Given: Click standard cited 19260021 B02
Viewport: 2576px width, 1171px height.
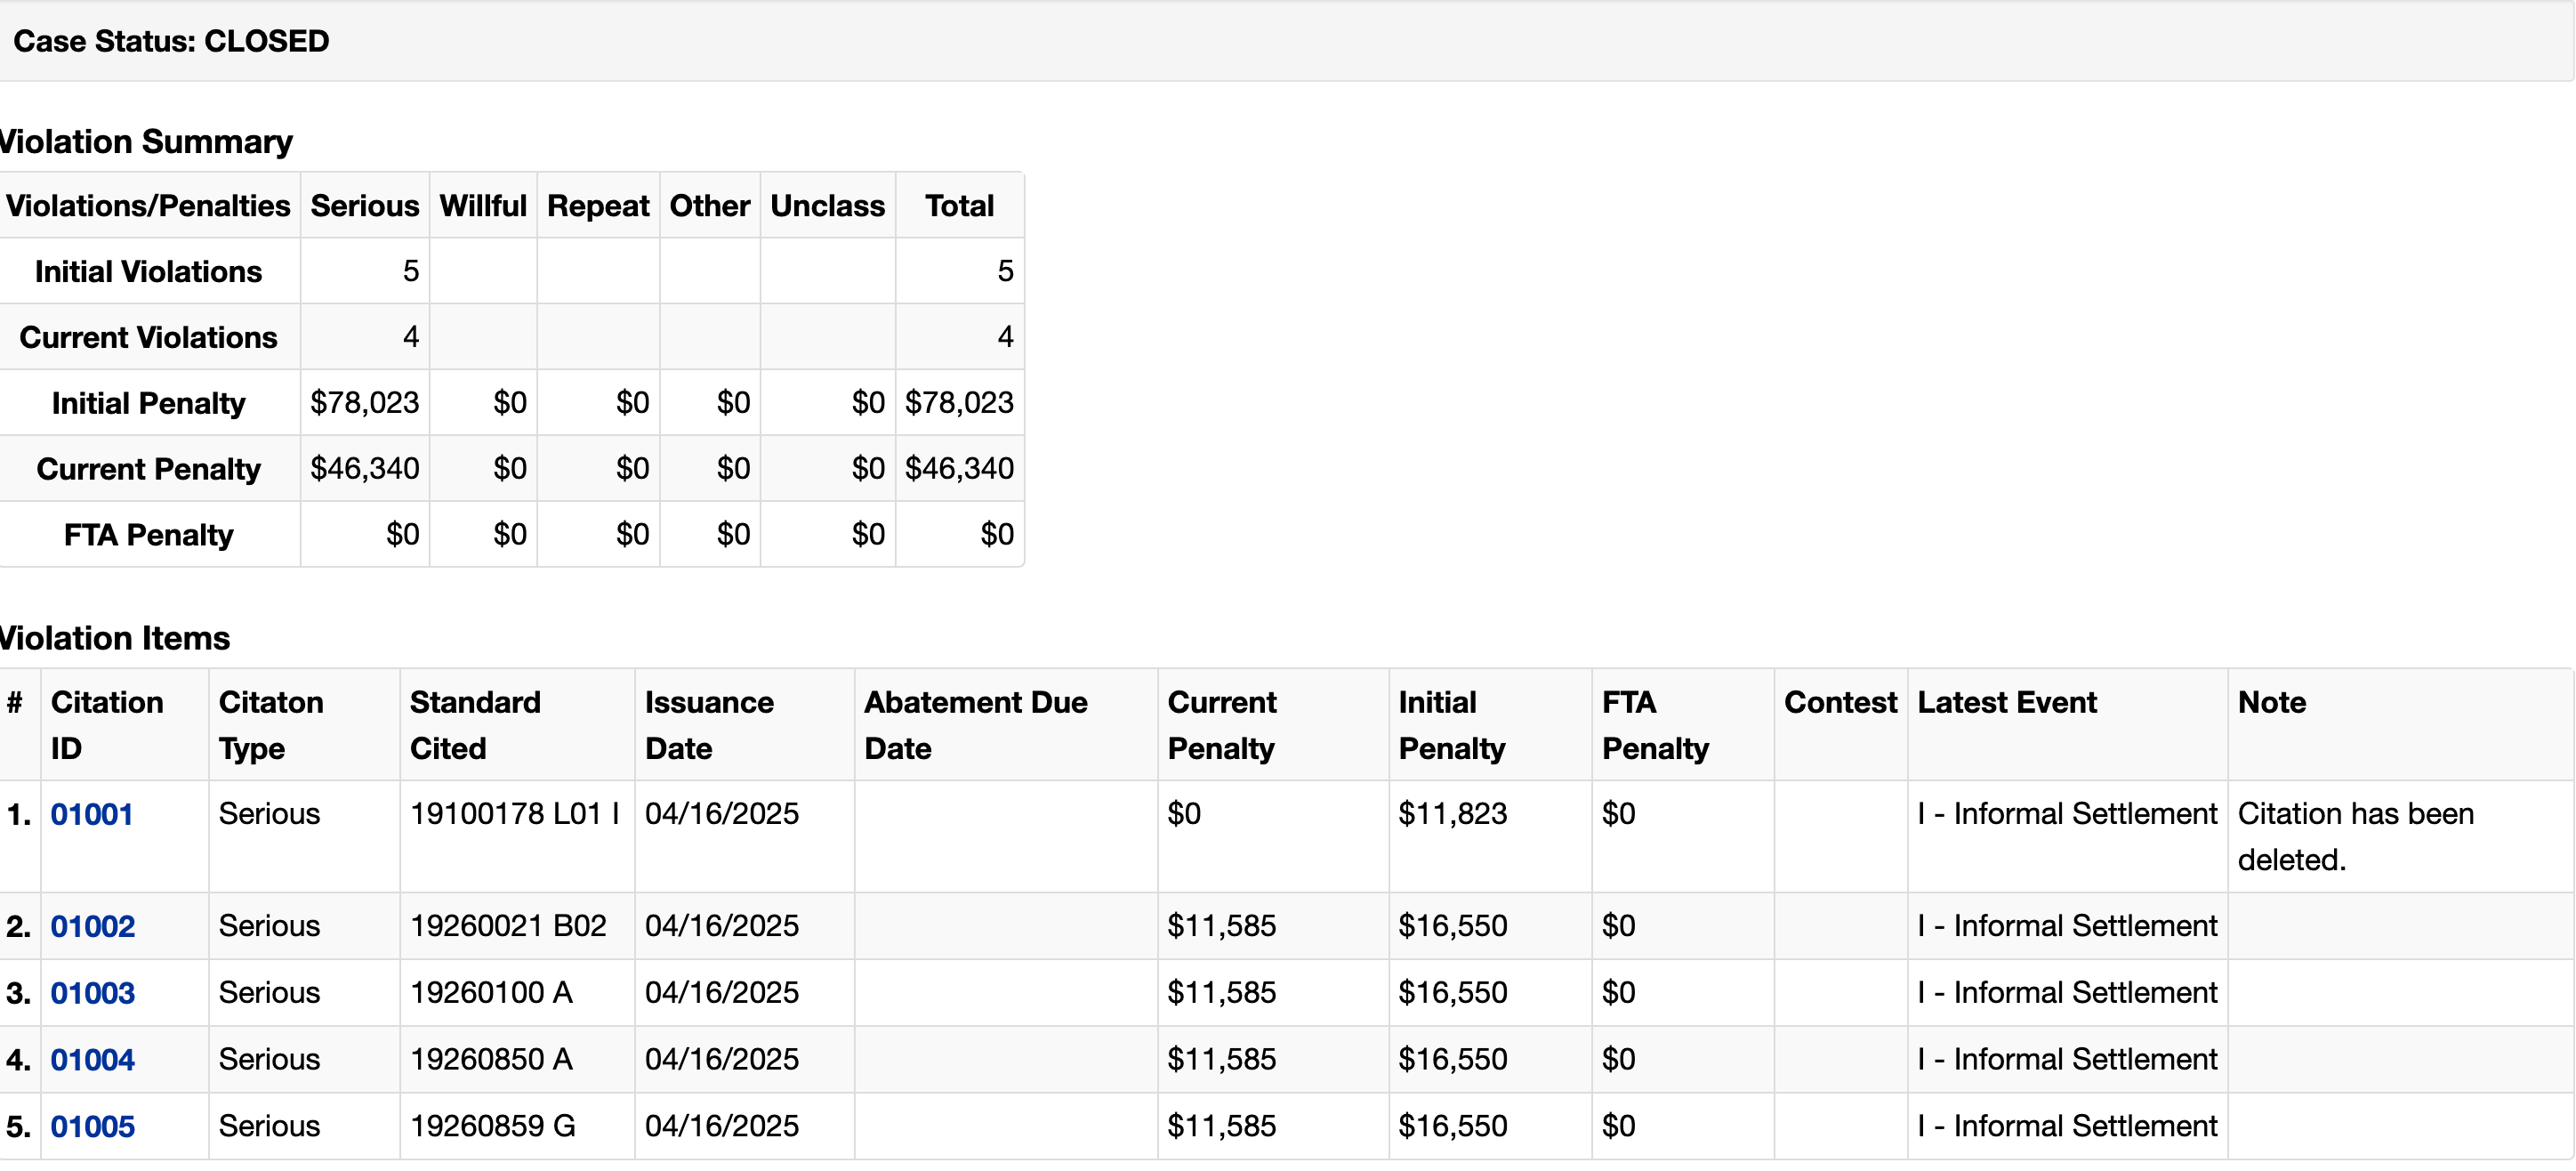Looking at the screenshot, I should pos(508,926).
